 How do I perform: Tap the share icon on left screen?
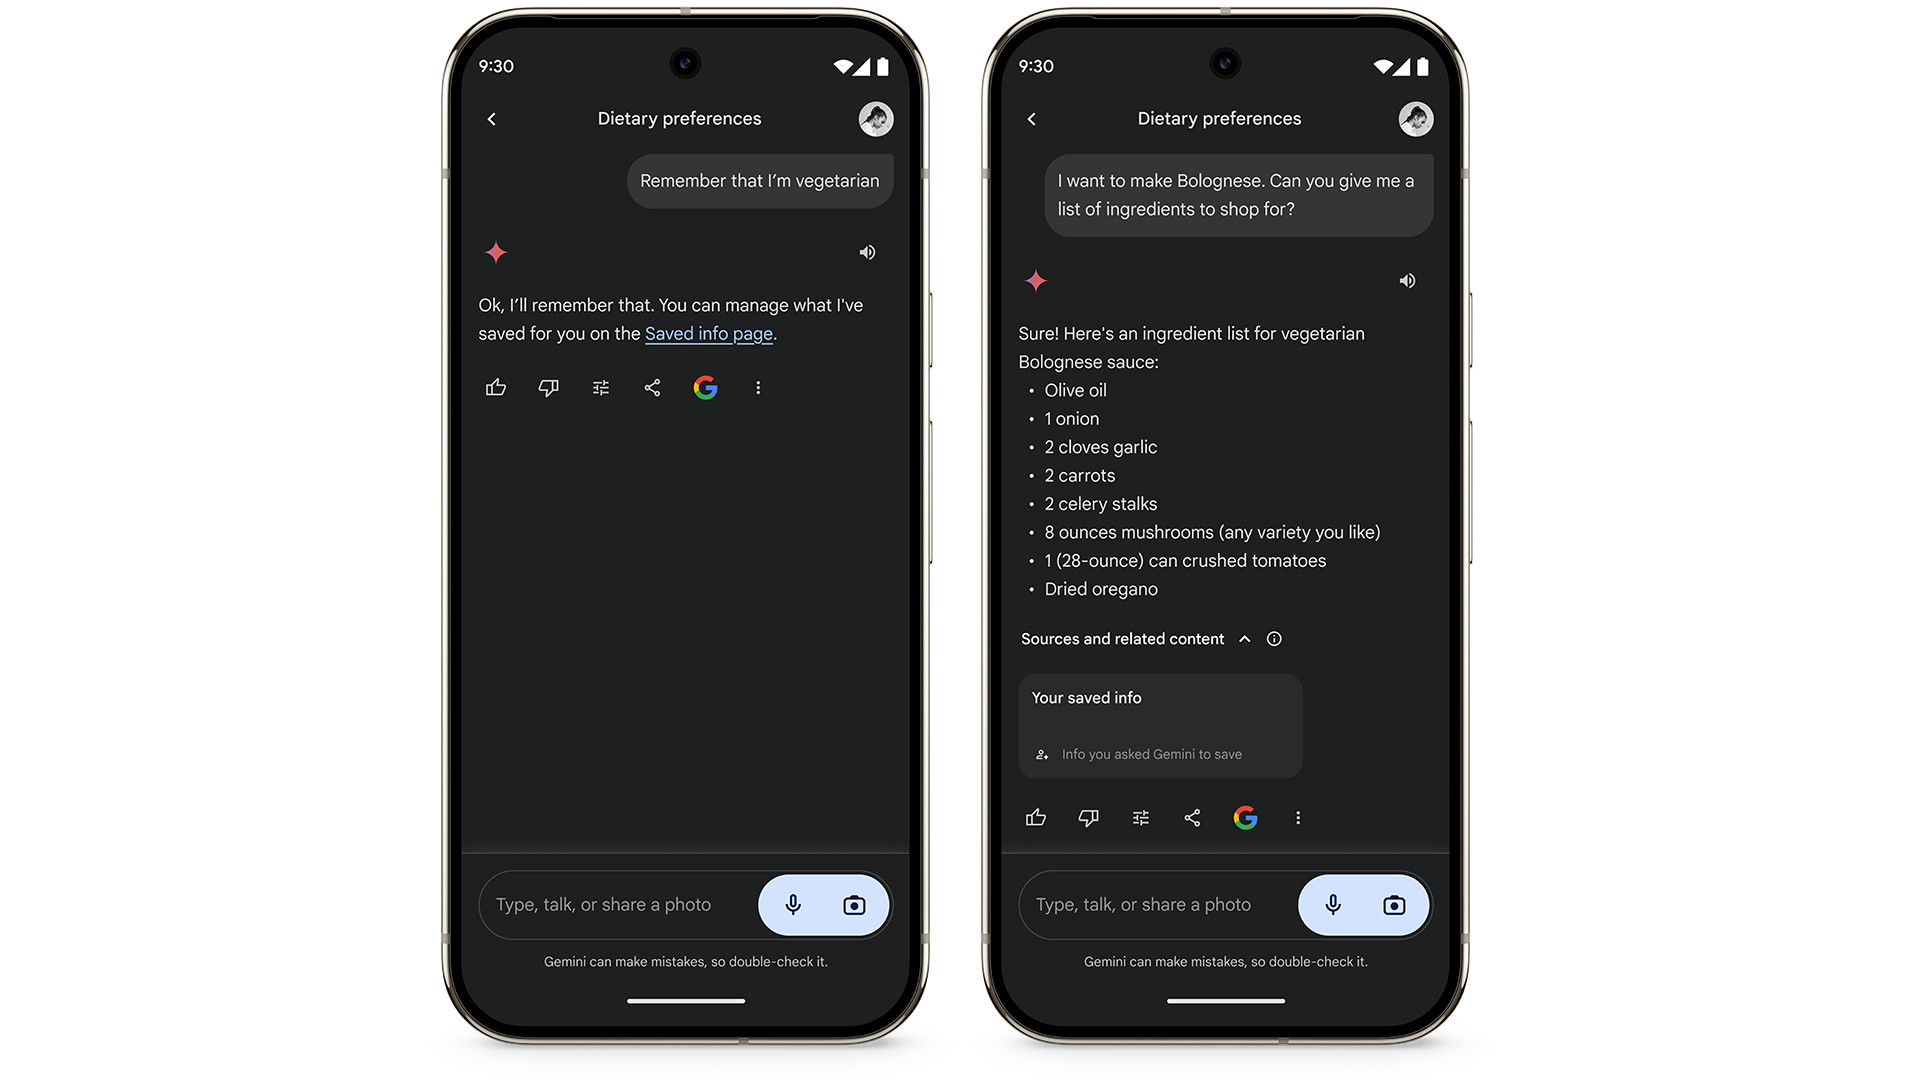(653, 386)
